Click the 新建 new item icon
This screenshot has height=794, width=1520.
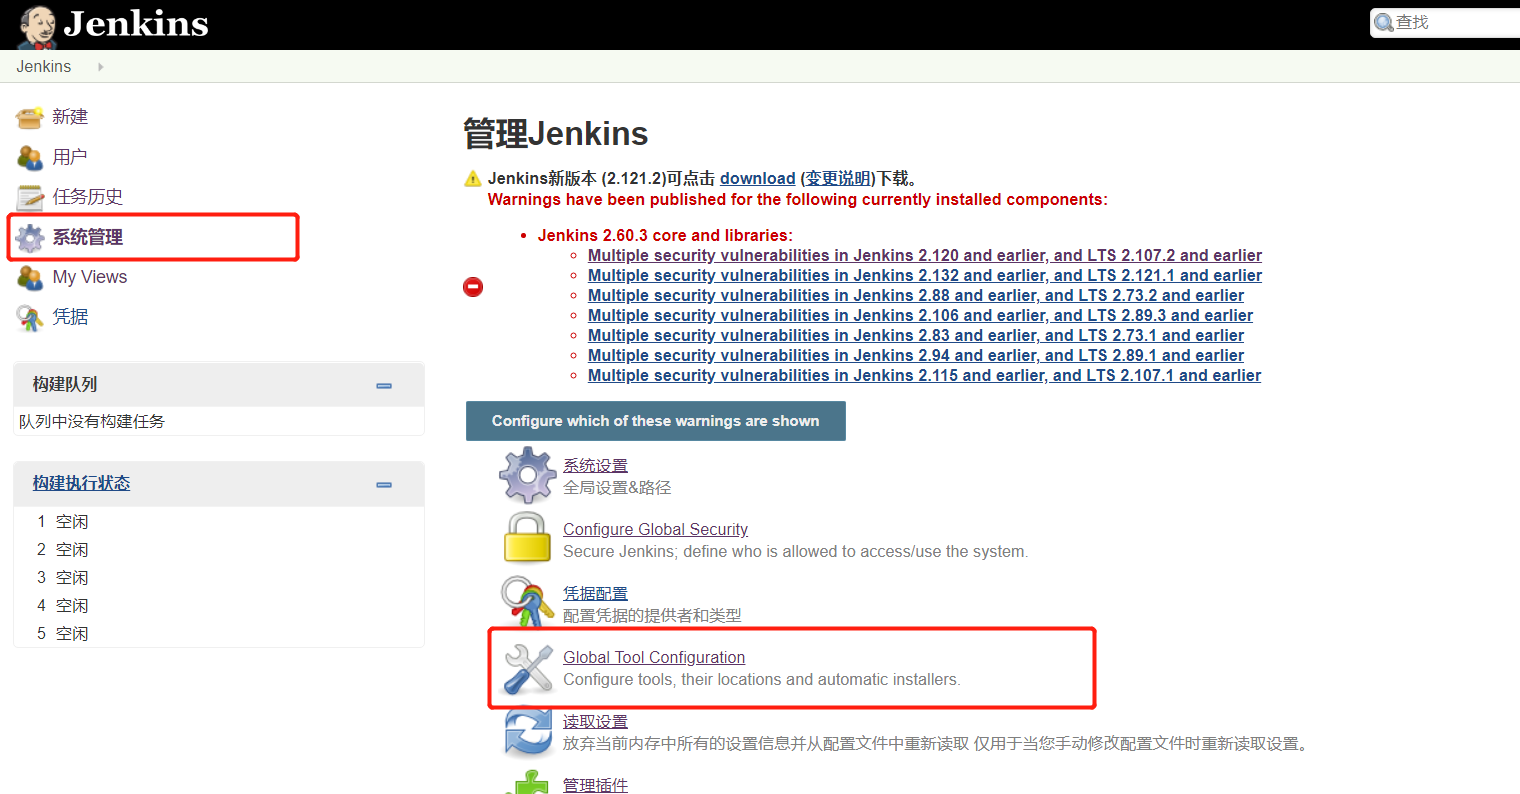tap(30, 118)
